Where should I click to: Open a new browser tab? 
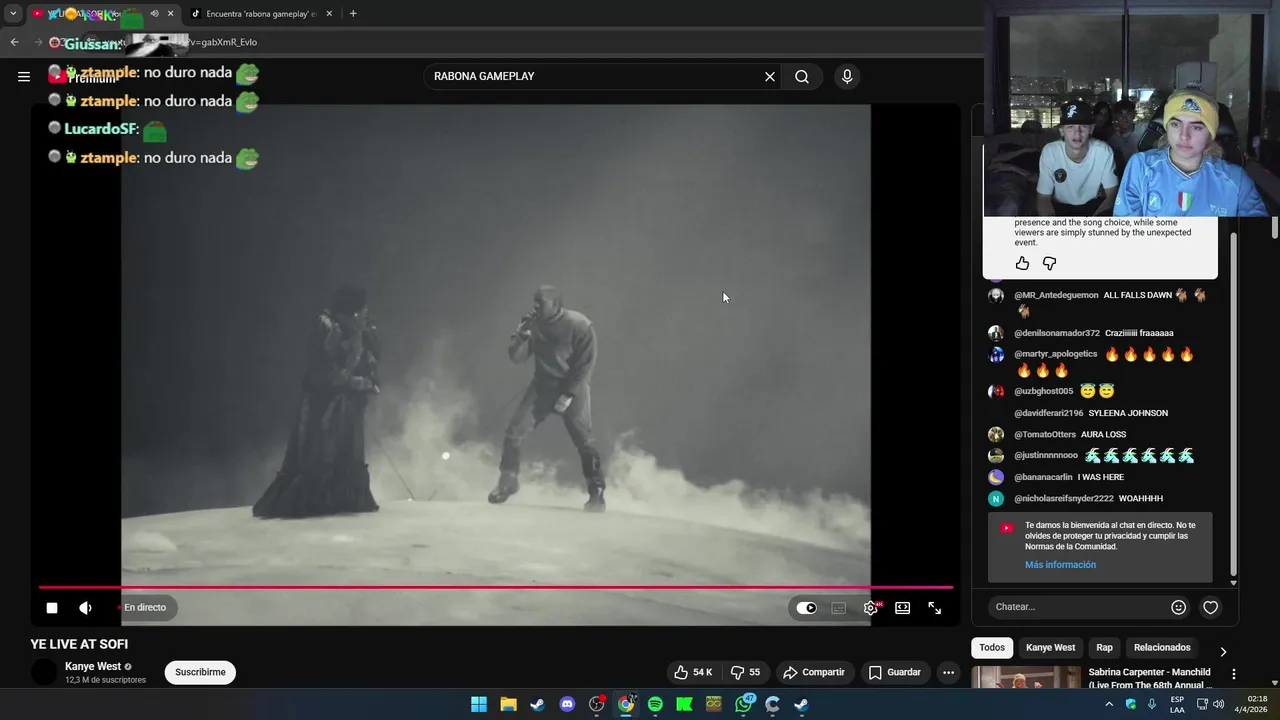click(x=353, y=14)
